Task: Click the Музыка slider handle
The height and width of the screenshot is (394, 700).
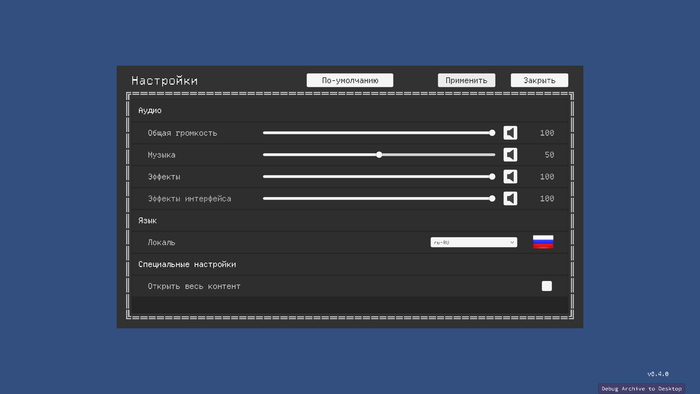Action: point(379,155)
